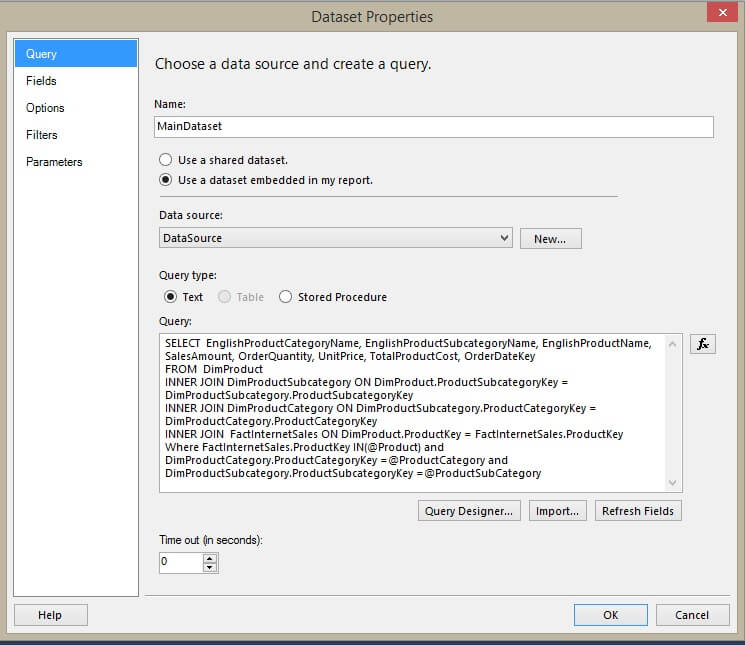Screen dimensions: 745x645
Task: Launch the Query Designer
Action: 469,511
